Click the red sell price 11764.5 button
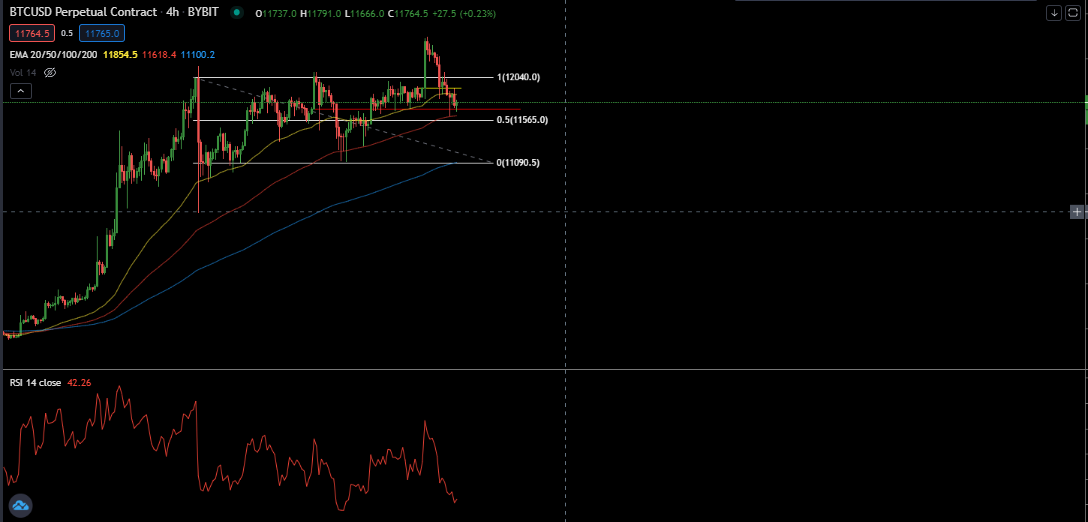The width and height of the screenshot is (1088, 522). coord(32,33)
